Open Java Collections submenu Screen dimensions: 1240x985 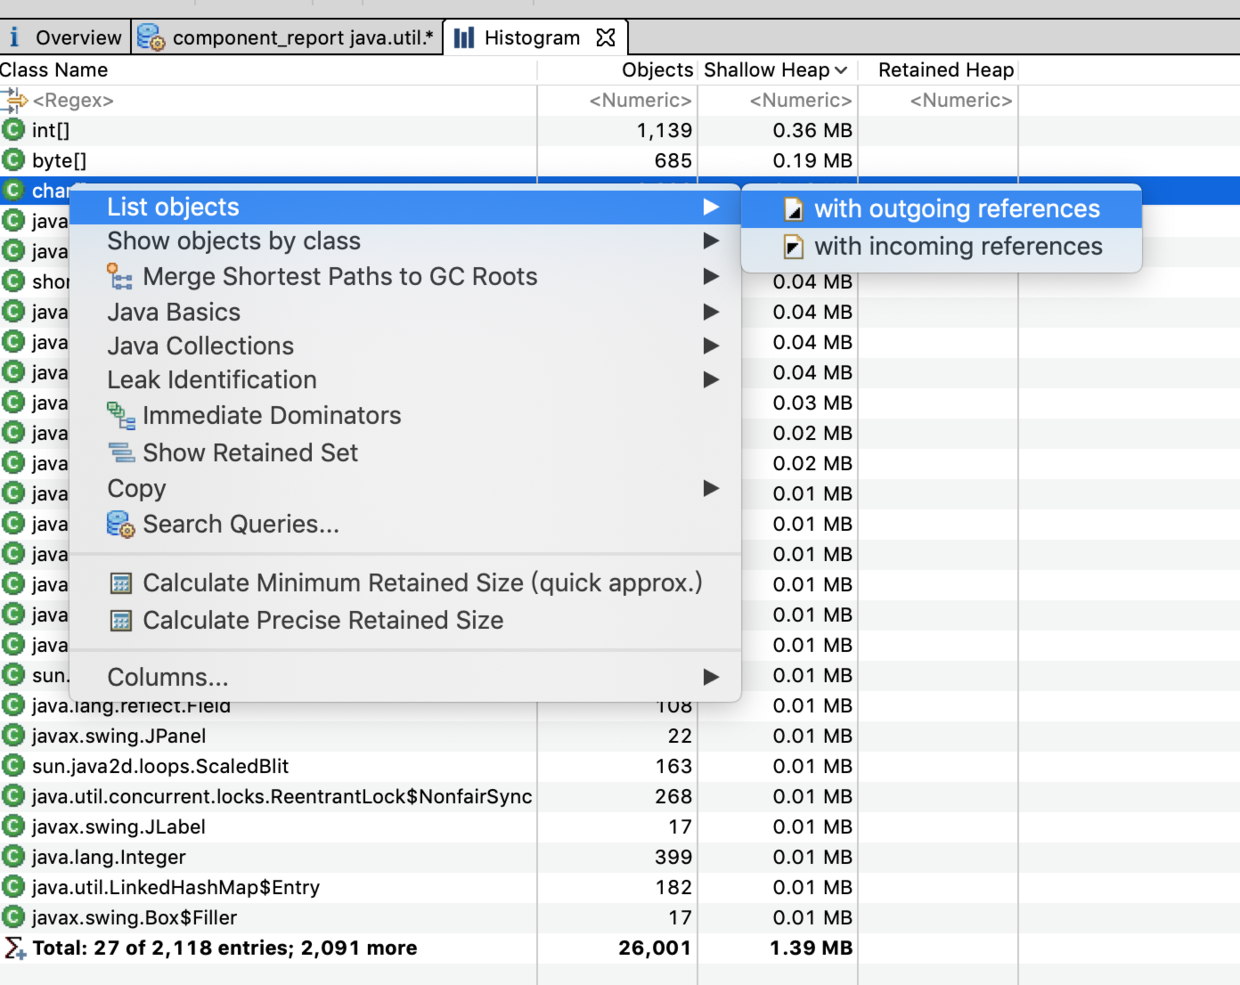[x=405, y=346]
